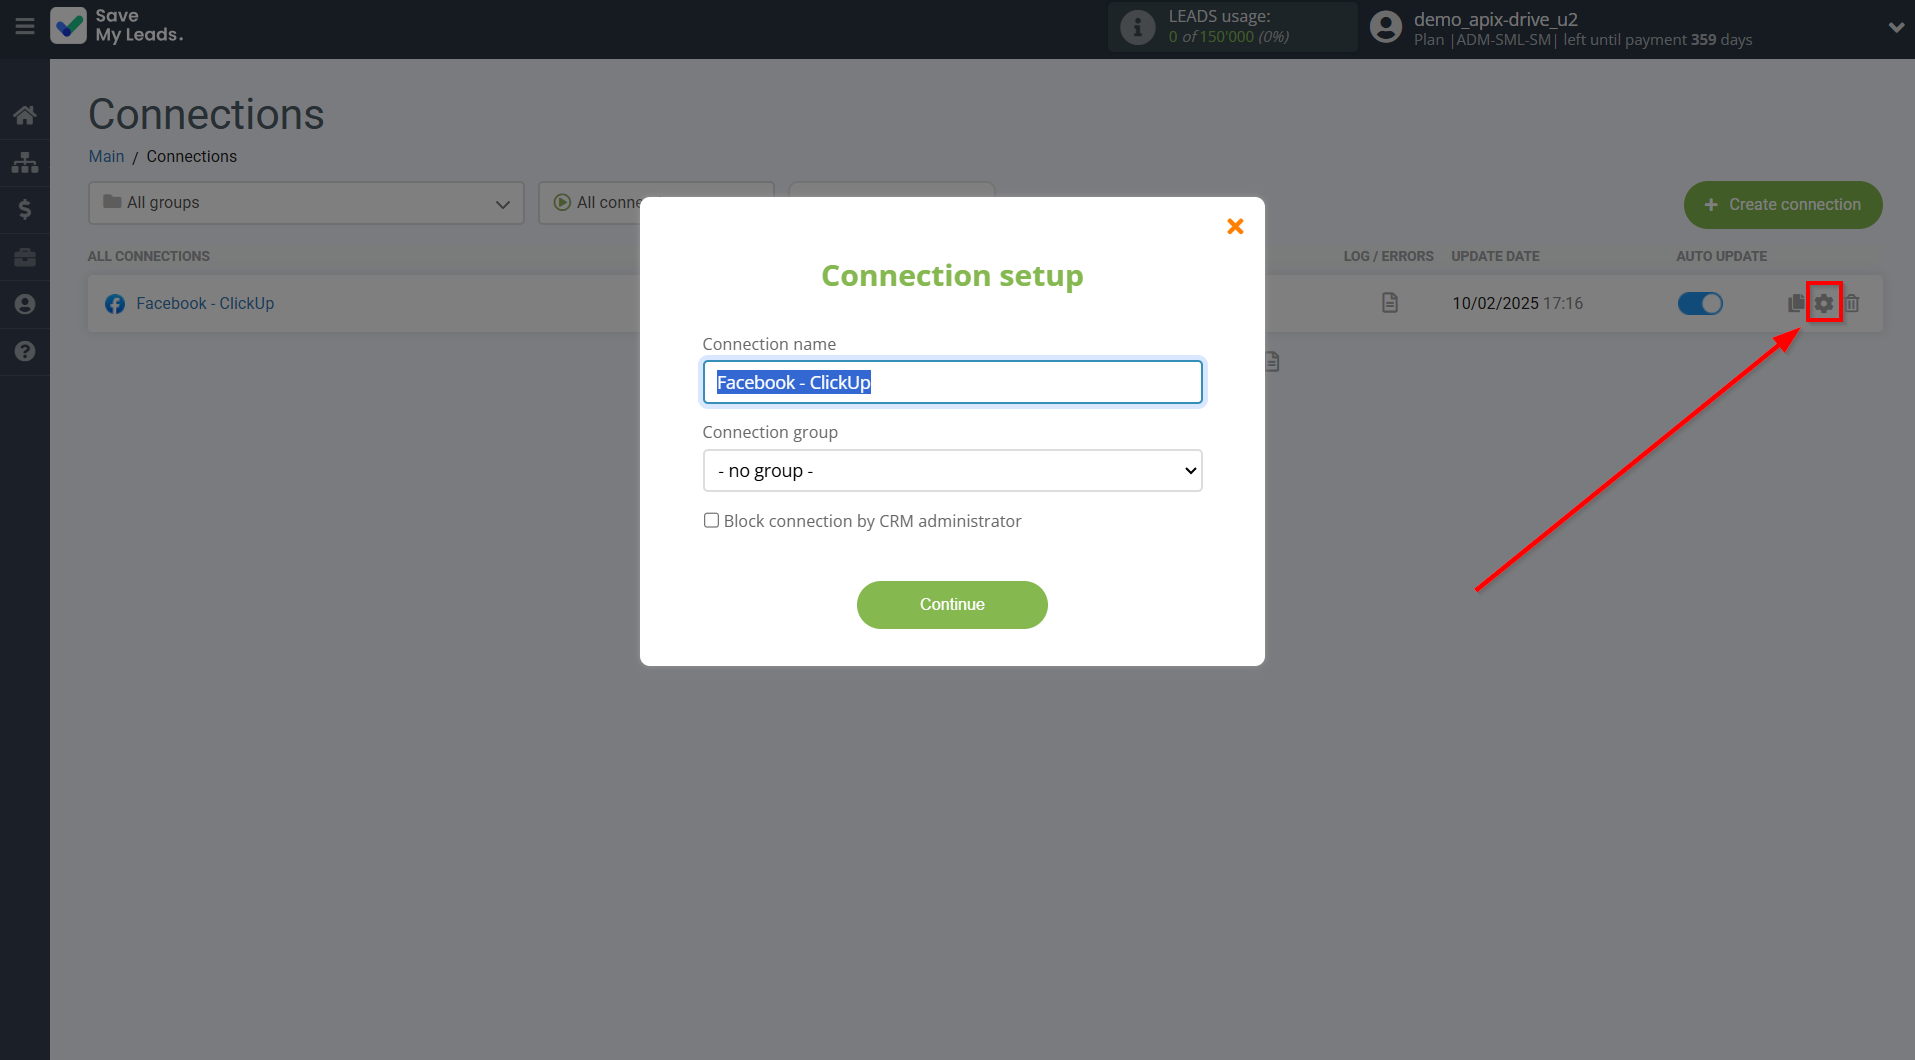1915x1060 pixels.
Task: Toggle the auto update switch off
Action: (x=1700, y=303)
